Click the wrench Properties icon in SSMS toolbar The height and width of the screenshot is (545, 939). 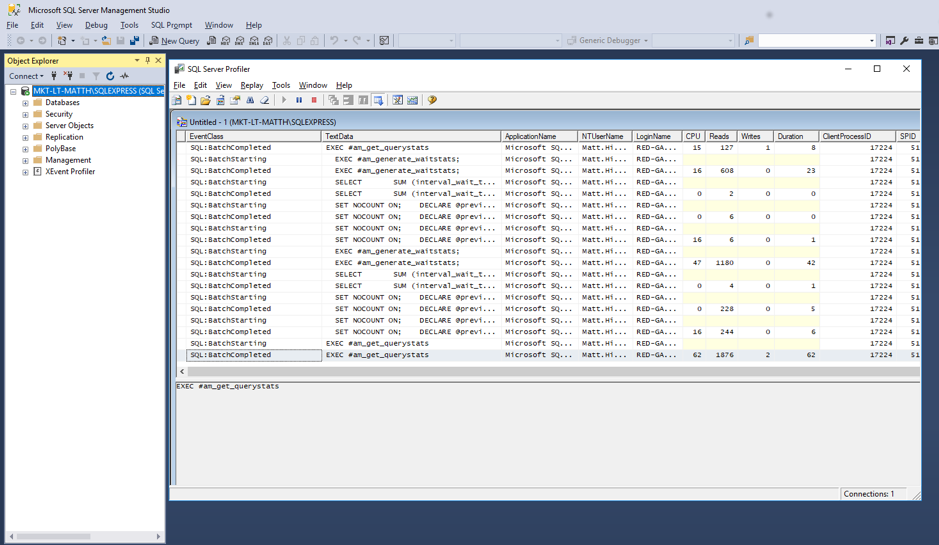click(904, 41)
